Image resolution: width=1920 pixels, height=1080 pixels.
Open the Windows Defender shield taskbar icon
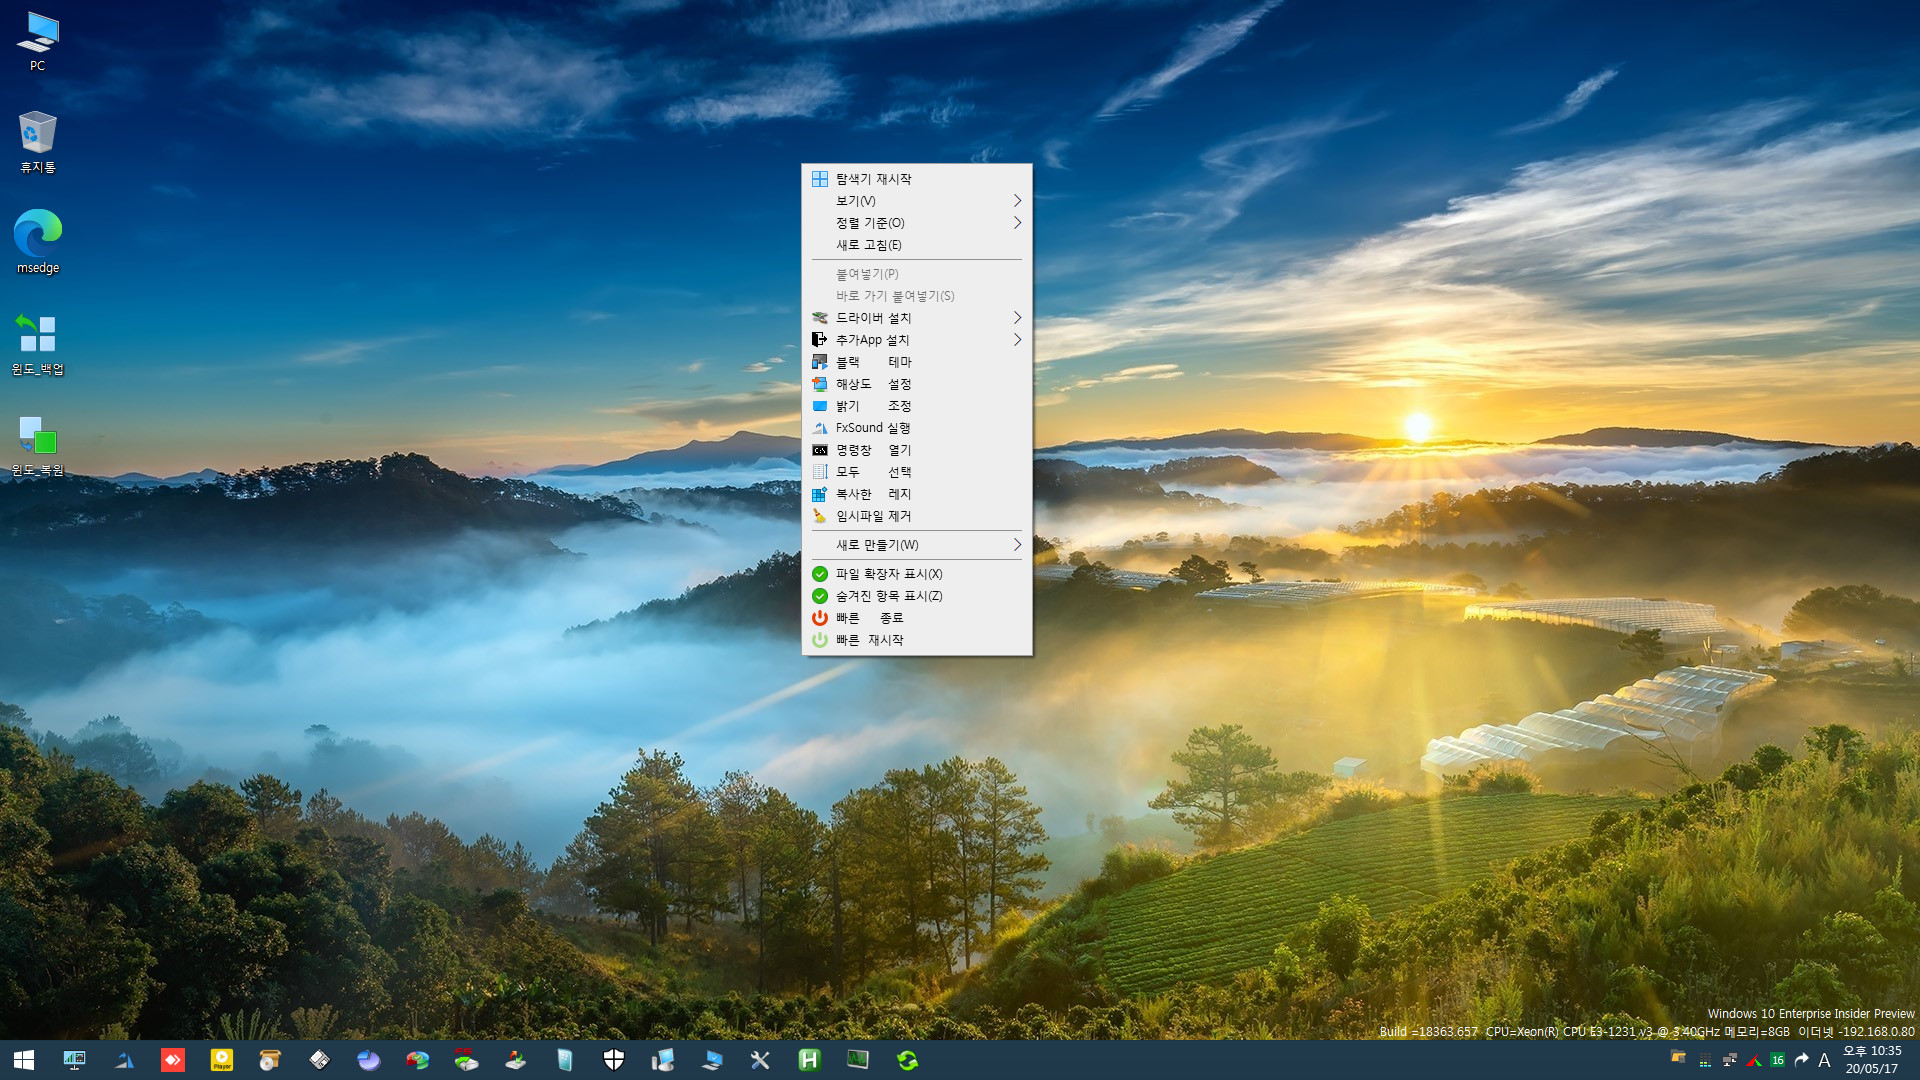[x=614, y=1060]
